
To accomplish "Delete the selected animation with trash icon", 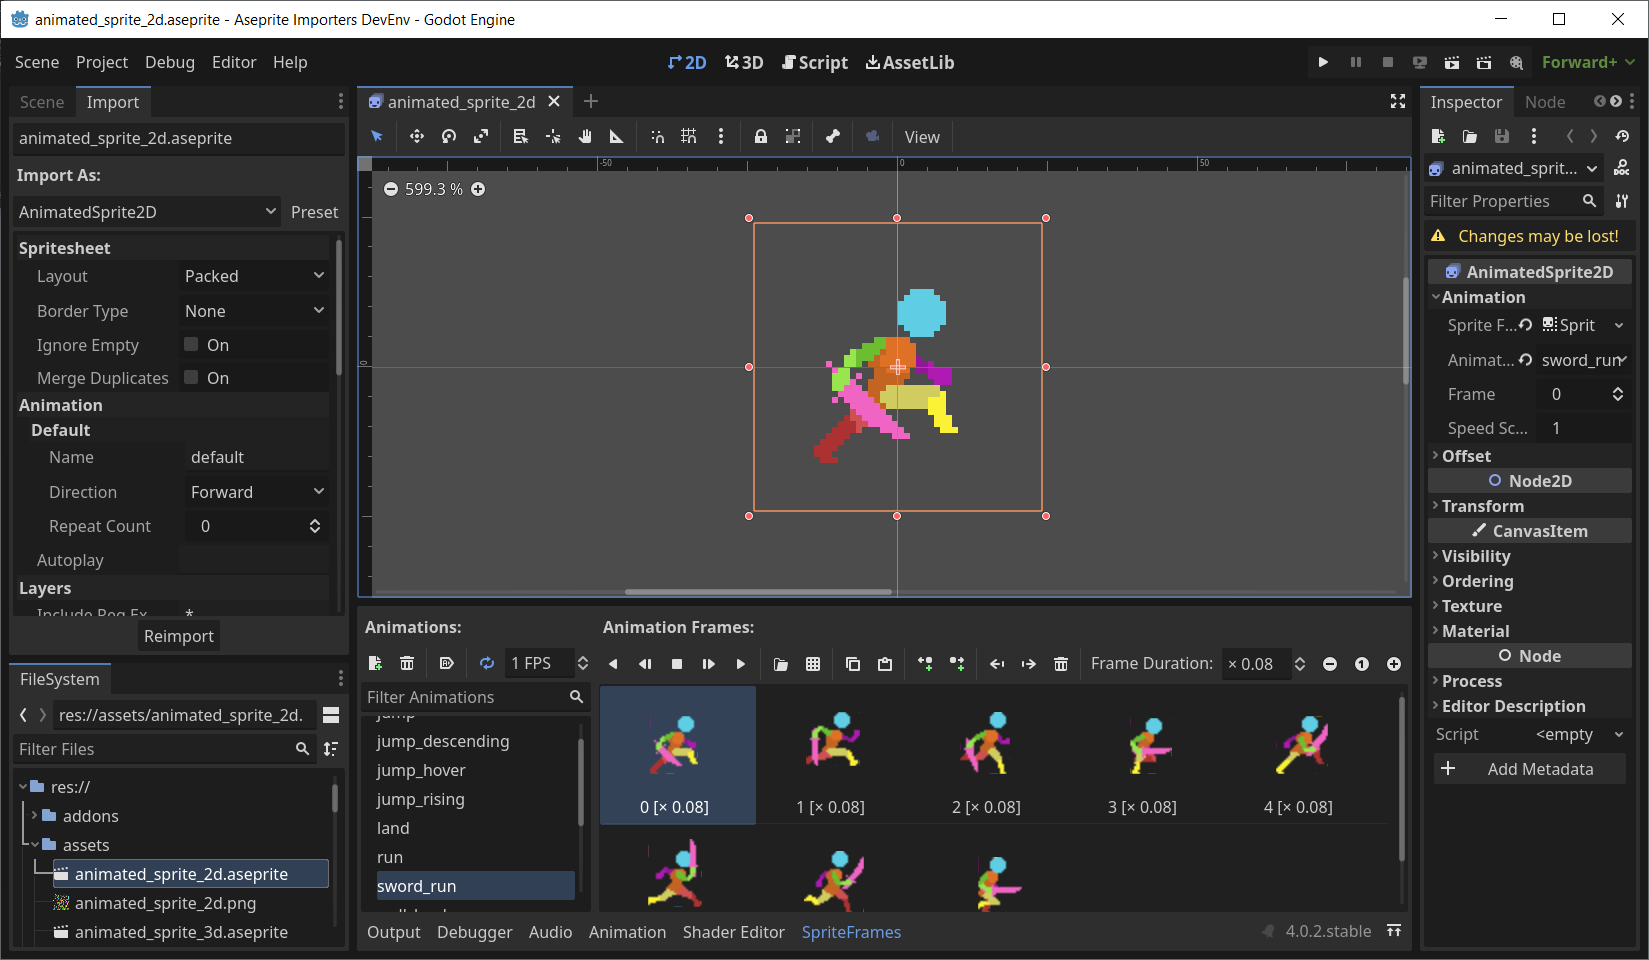I will tap(407, 663).
